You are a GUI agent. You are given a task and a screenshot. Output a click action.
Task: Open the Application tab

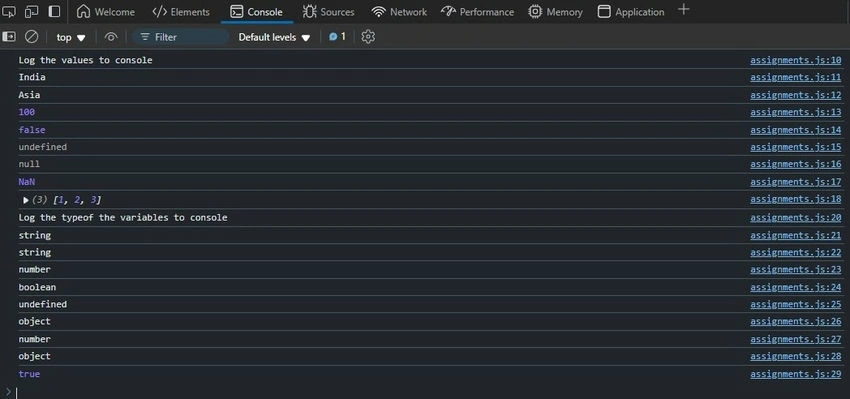pyautogui.click(x=630, y=11)
